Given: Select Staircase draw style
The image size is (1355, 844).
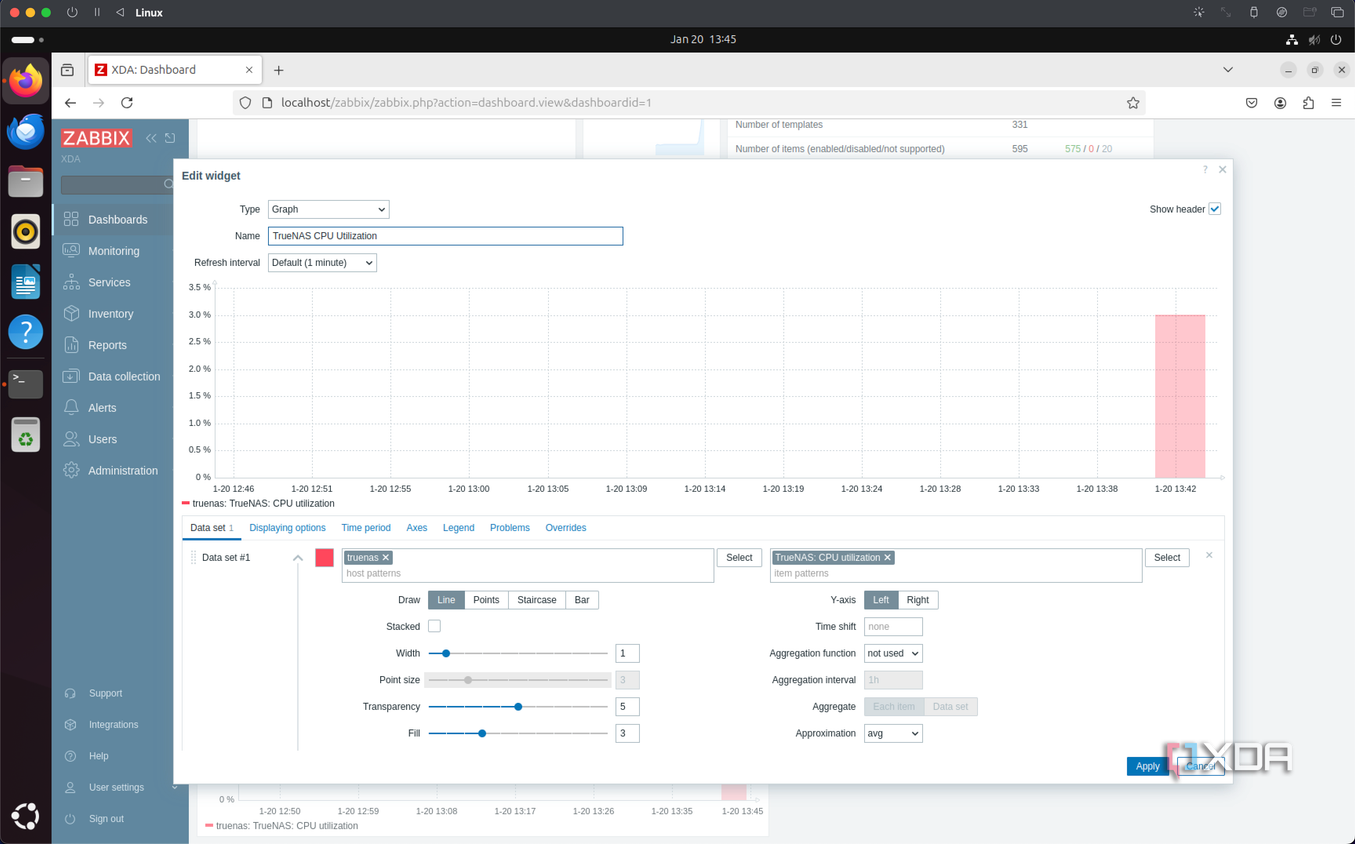Looking at the screenshot, I should point(537,600).
